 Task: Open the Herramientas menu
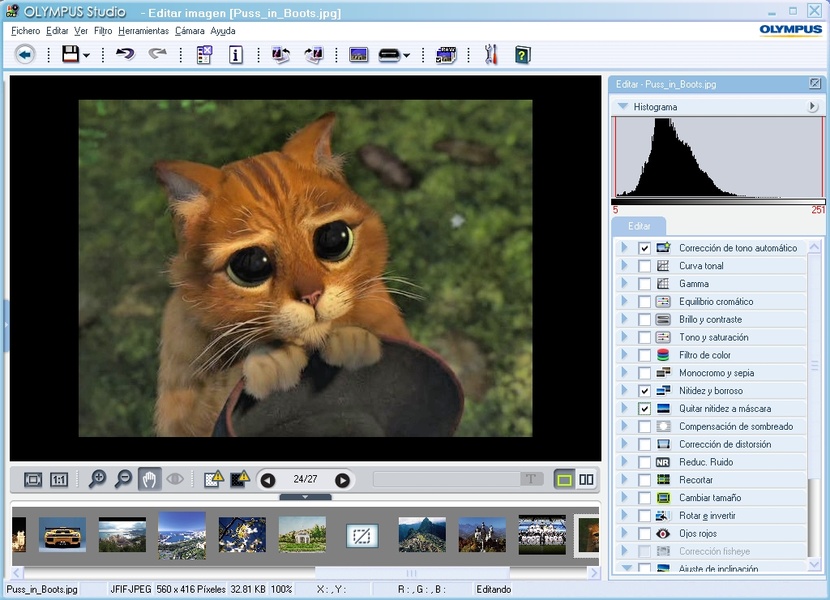[x=143, y=31]
